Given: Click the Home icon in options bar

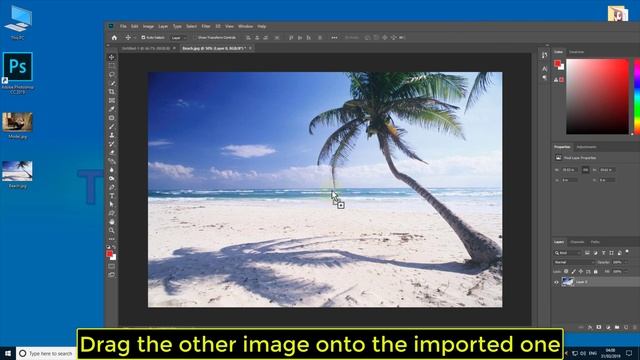Looking at the screenshot, I should click(x=114, y=38).
